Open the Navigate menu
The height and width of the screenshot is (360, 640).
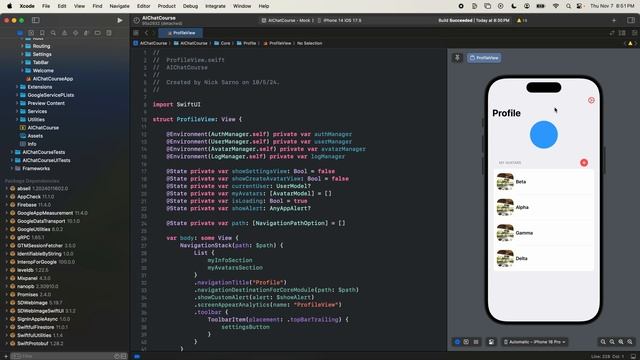tap(119, 6)
